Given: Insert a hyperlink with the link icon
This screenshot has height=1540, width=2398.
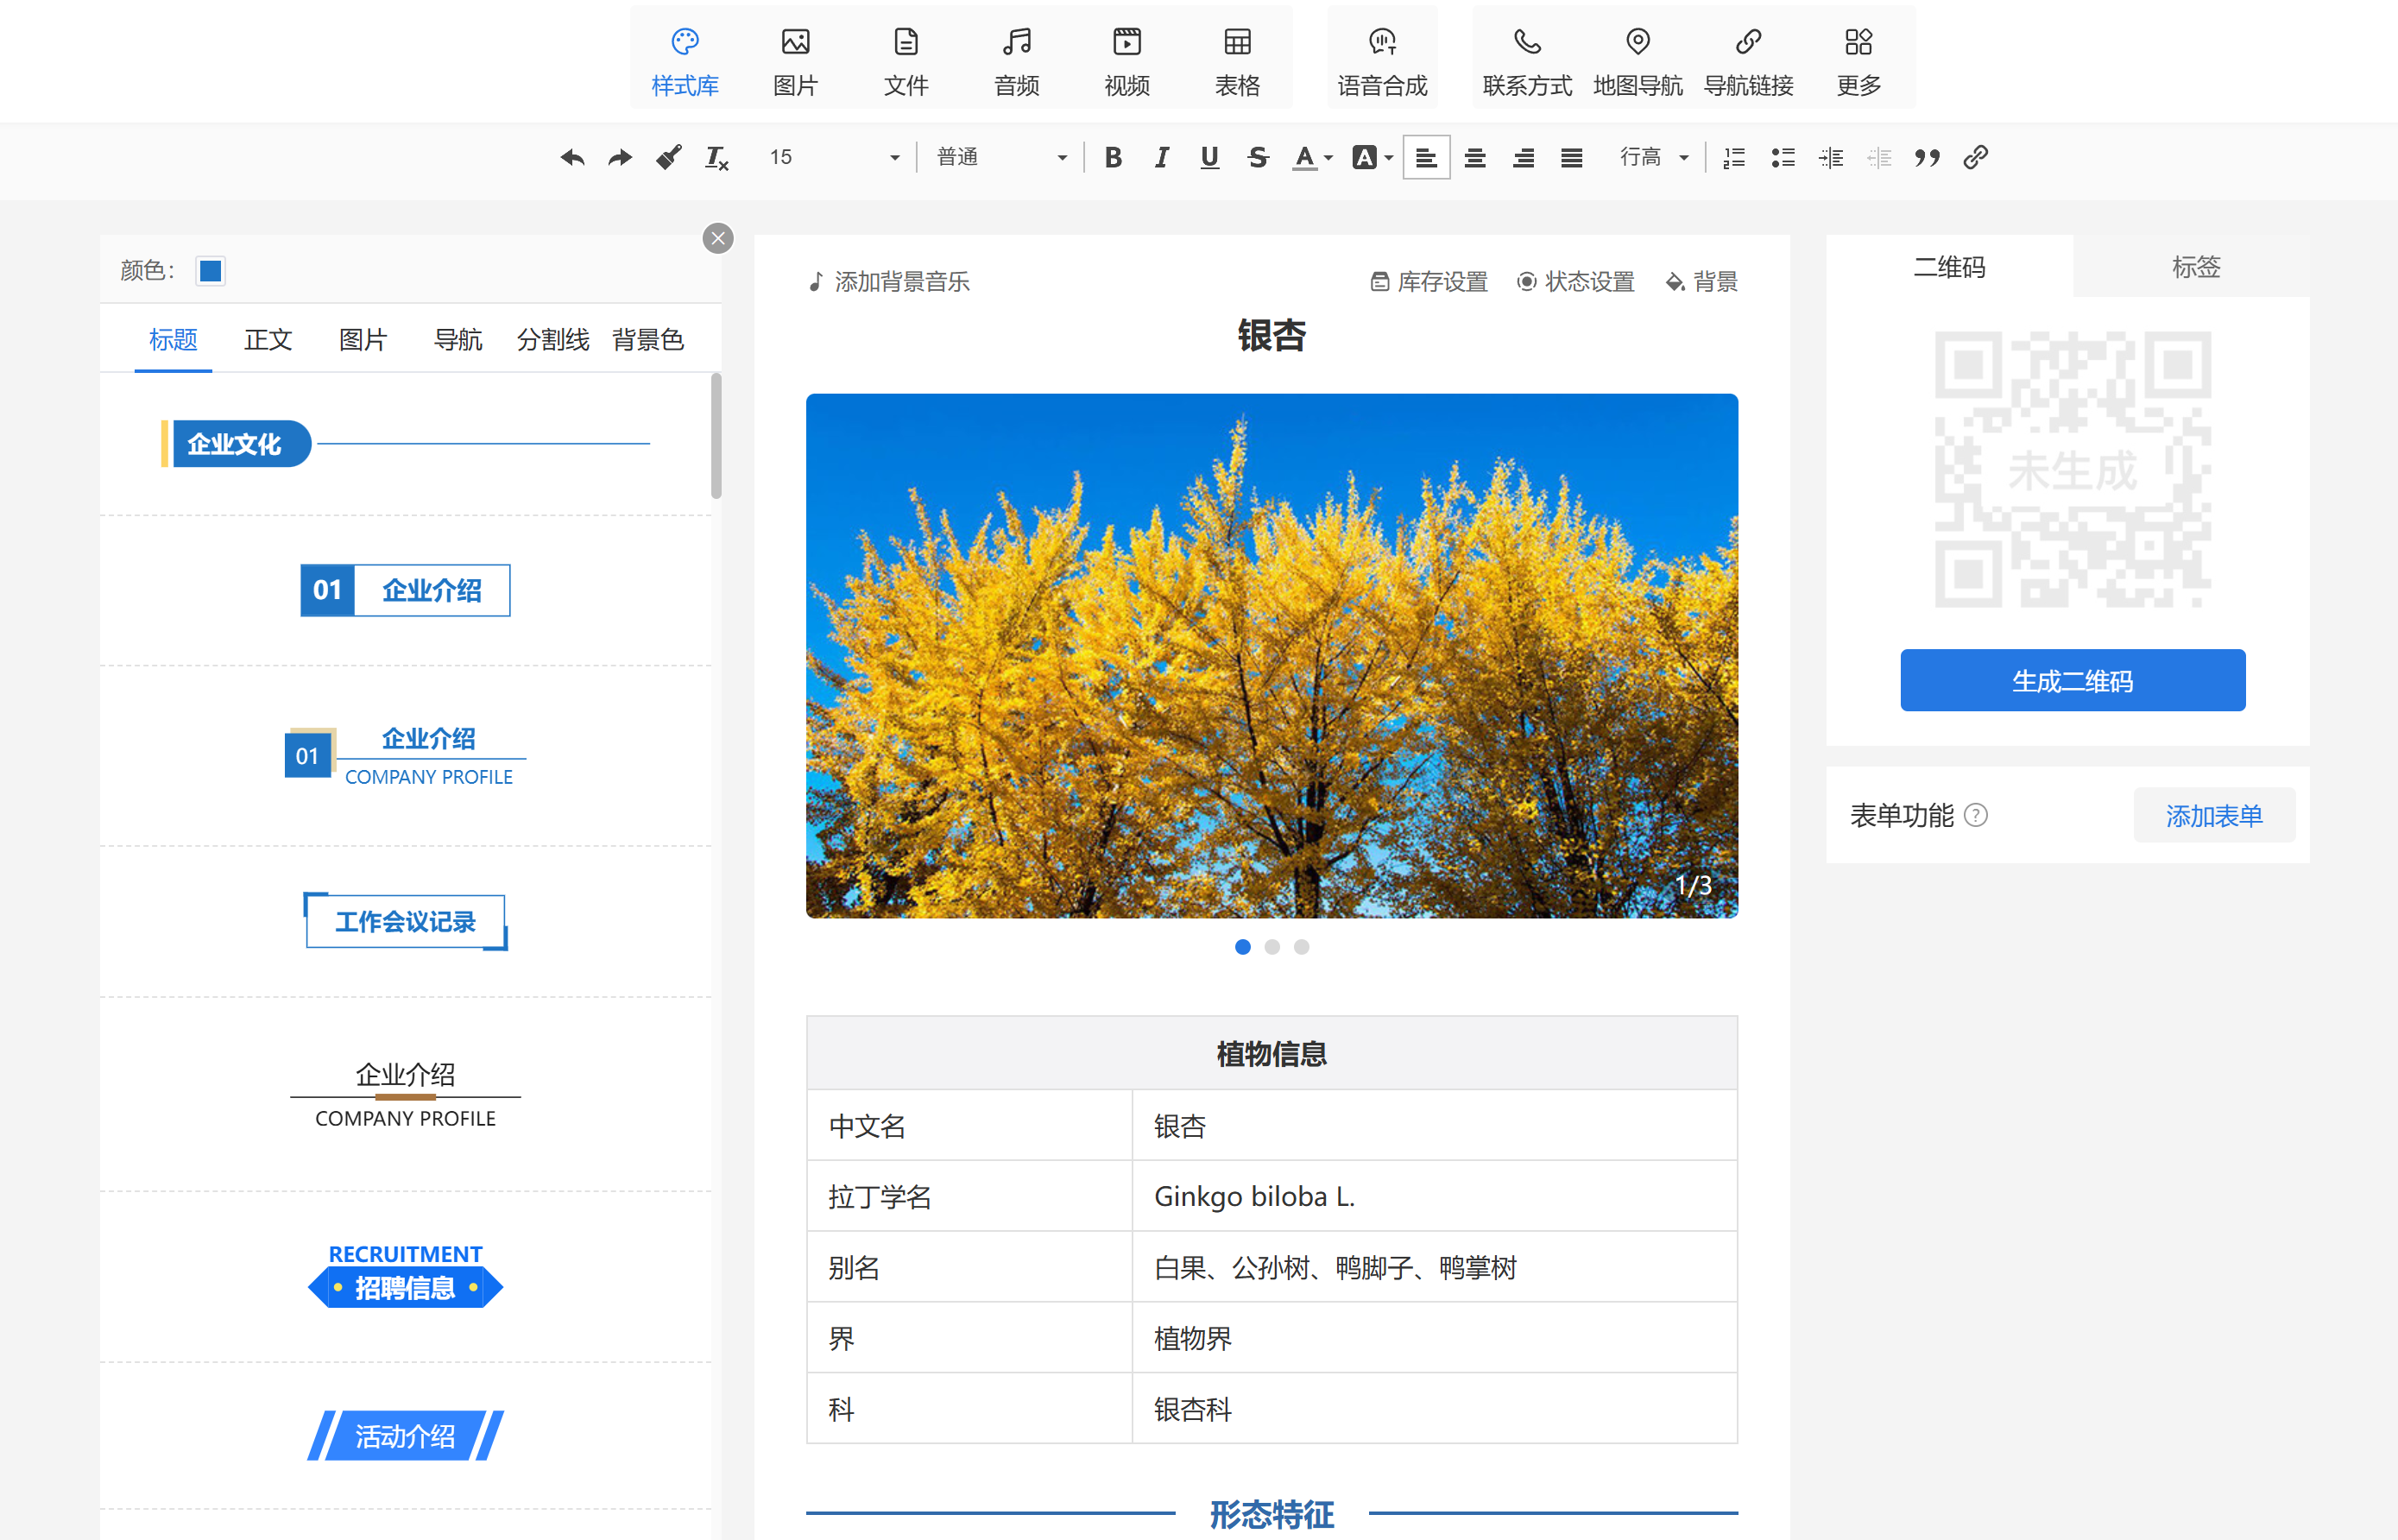Looking at the screenshot, I should (x=1975, y=157).
